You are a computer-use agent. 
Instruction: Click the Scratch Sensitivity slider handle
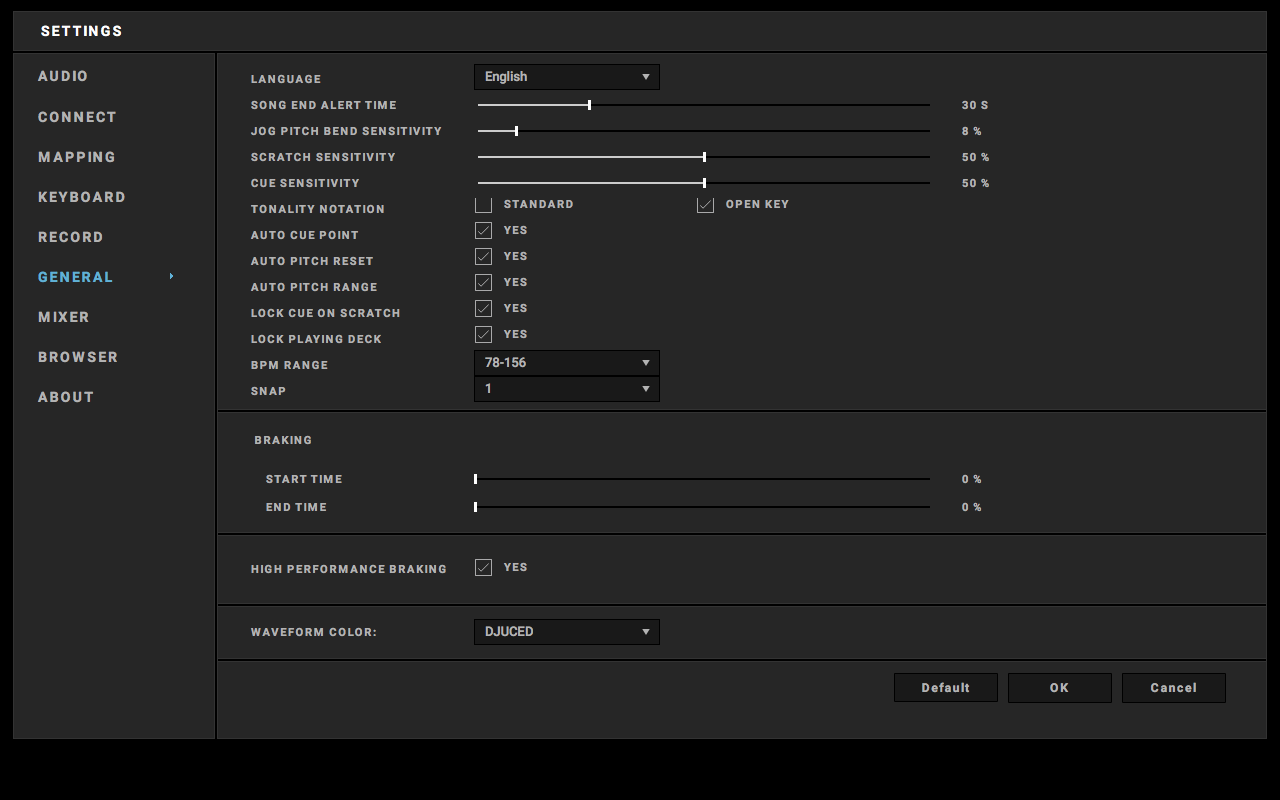704,157
